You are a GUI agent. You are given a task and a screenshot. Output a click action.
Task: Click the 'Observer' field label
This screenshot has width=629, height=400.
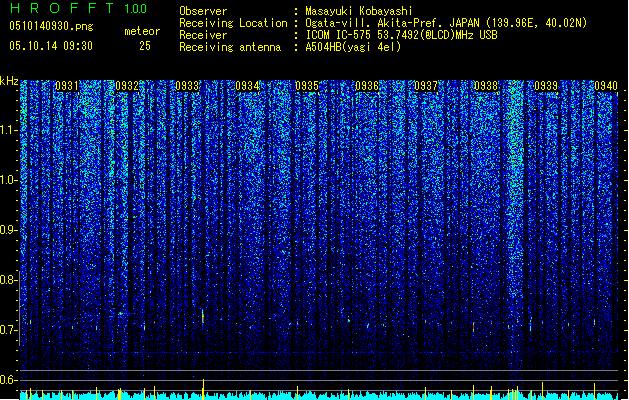(x=203, y=11)
